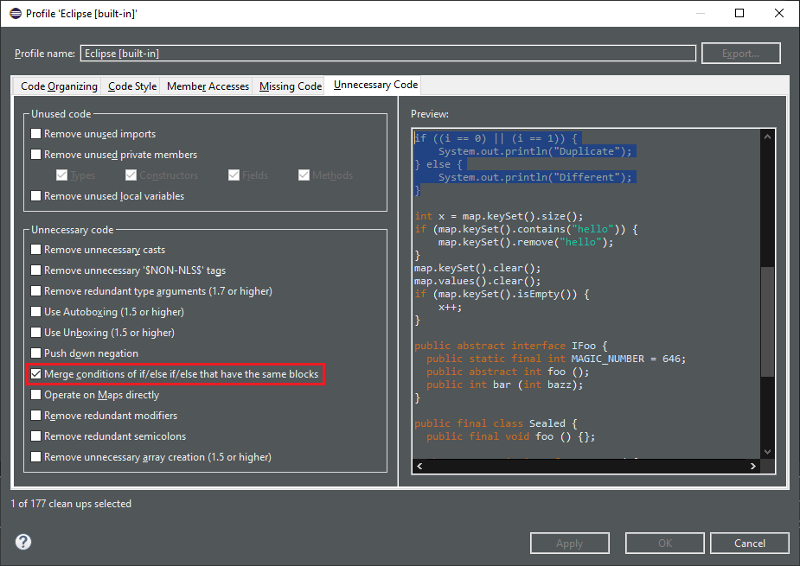Tick Remove unnecessary casts checkbox
Viewport: 800px width, 566px height.
point(36,250)
